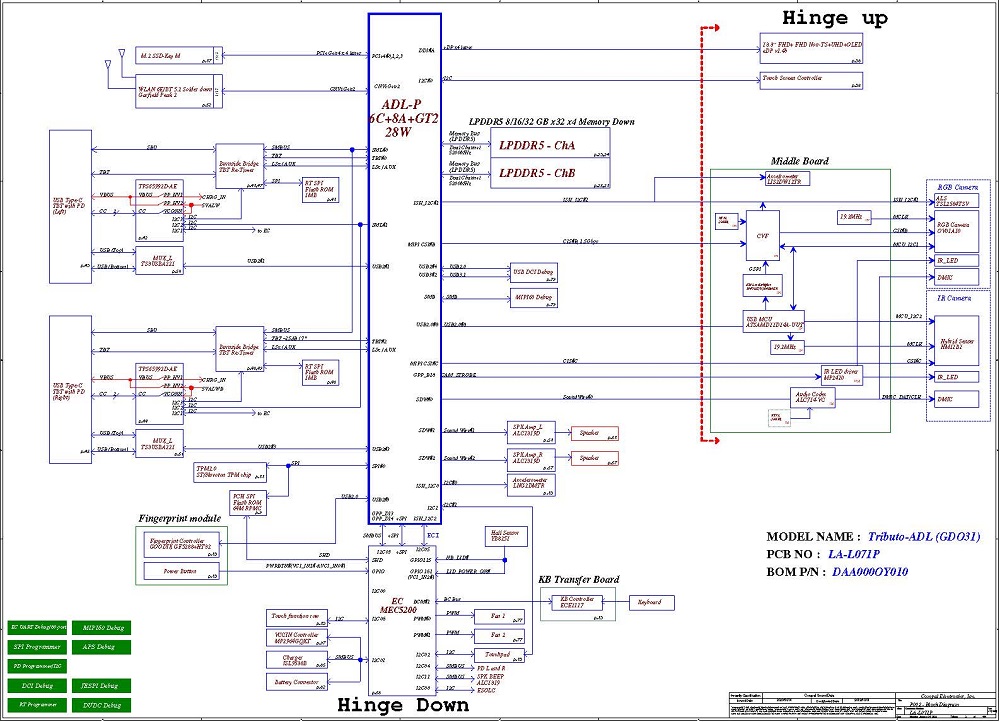Viewport: 1000px width, 722px height.
Task: Select the Audio Codec ALC714-VC block
Action: tap(811, 397)
